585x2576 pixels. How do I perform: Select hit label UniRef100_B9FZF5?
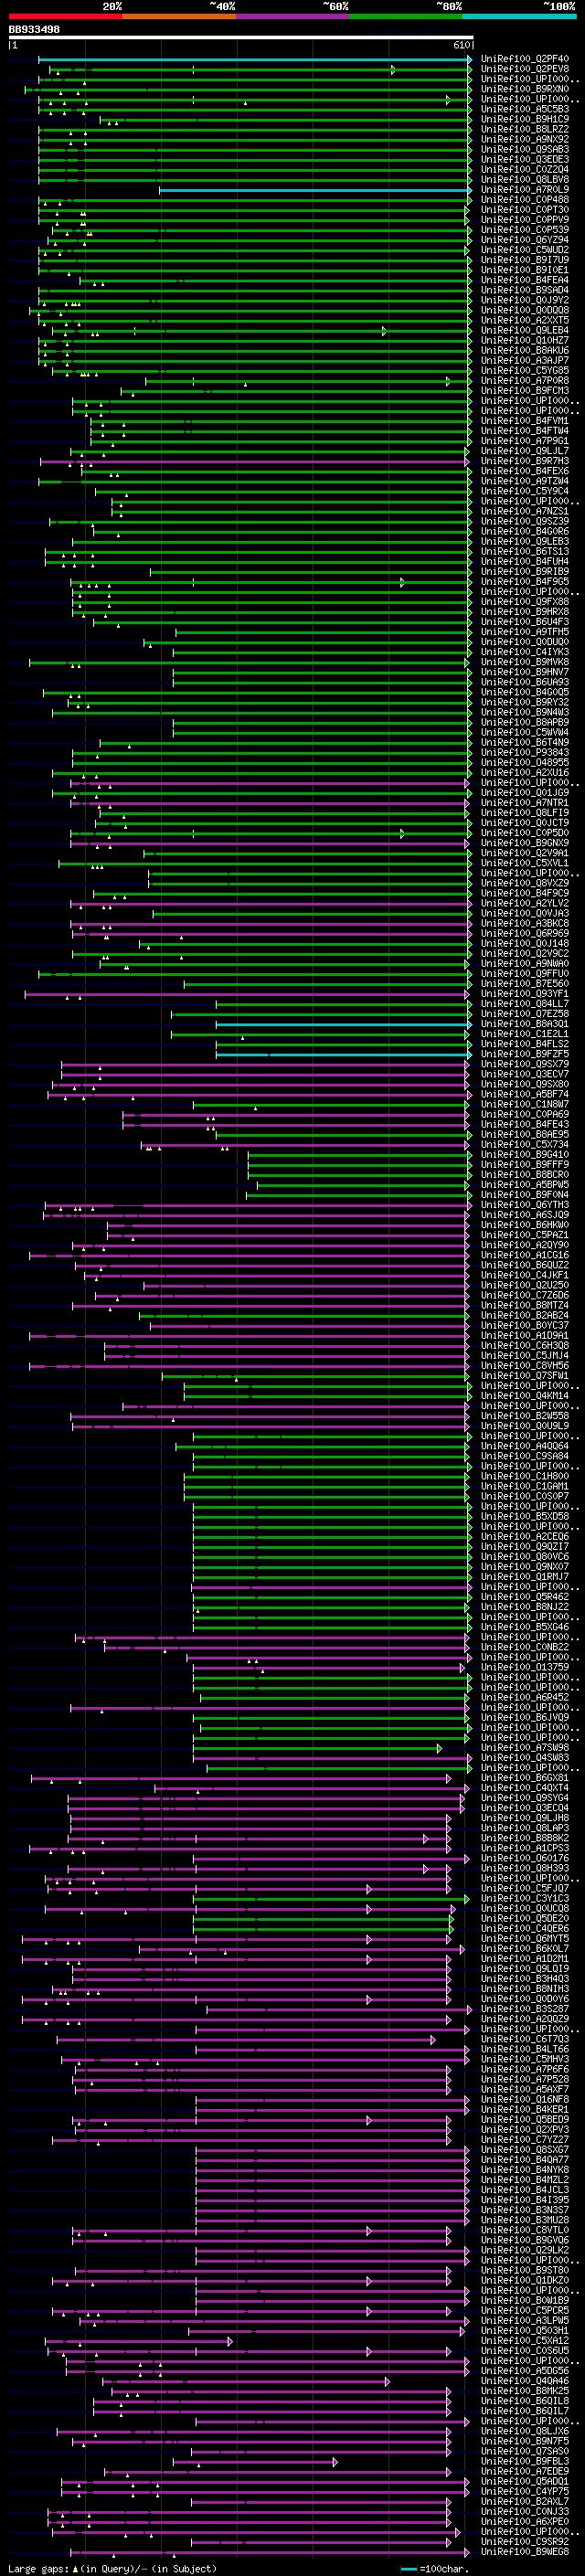pyautogui.click(x=525, y=1054)
